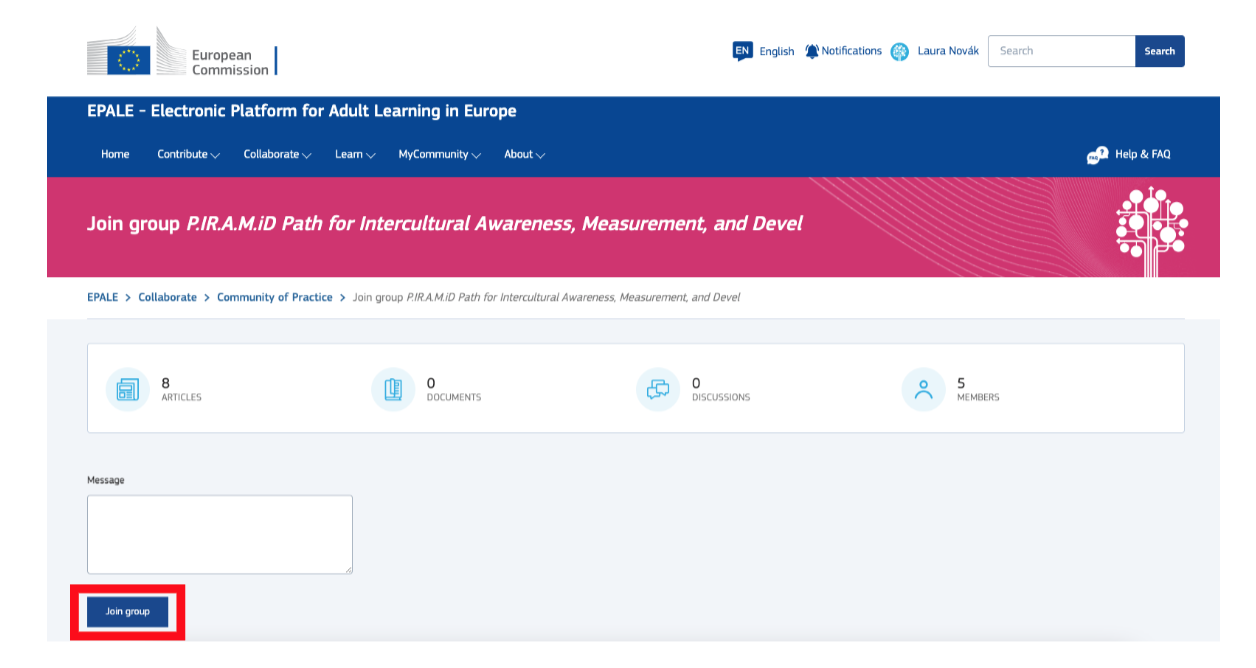Open Community of Practice breadcrumb link
The height and width of the screenshot is (668, 1256).
(x=274, y=298)
